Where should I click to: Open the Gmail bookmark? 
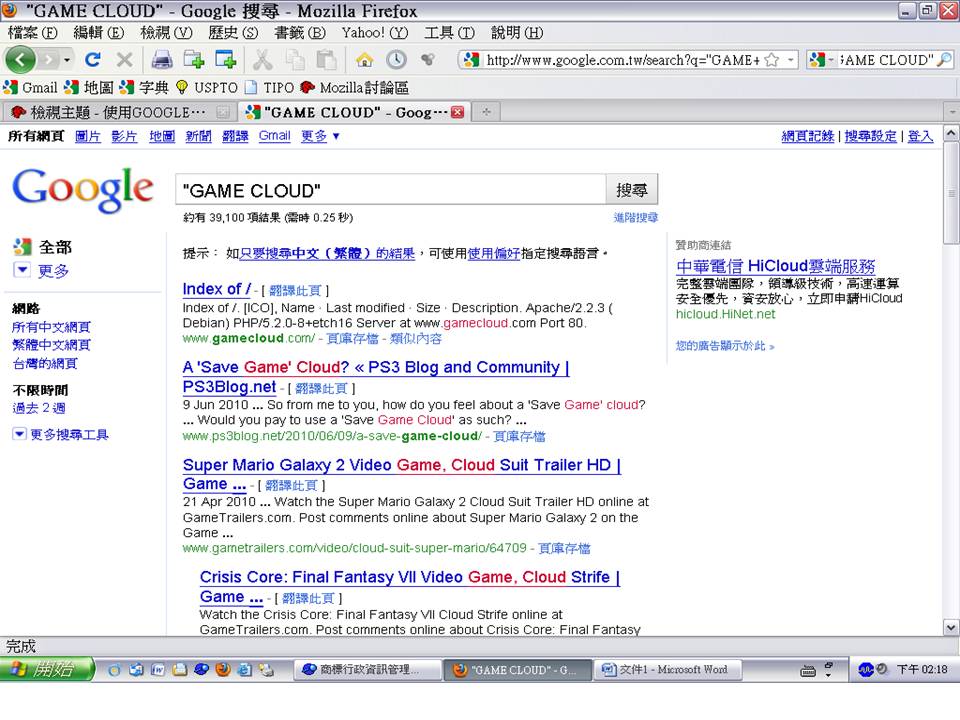click(x=31, y=88)
